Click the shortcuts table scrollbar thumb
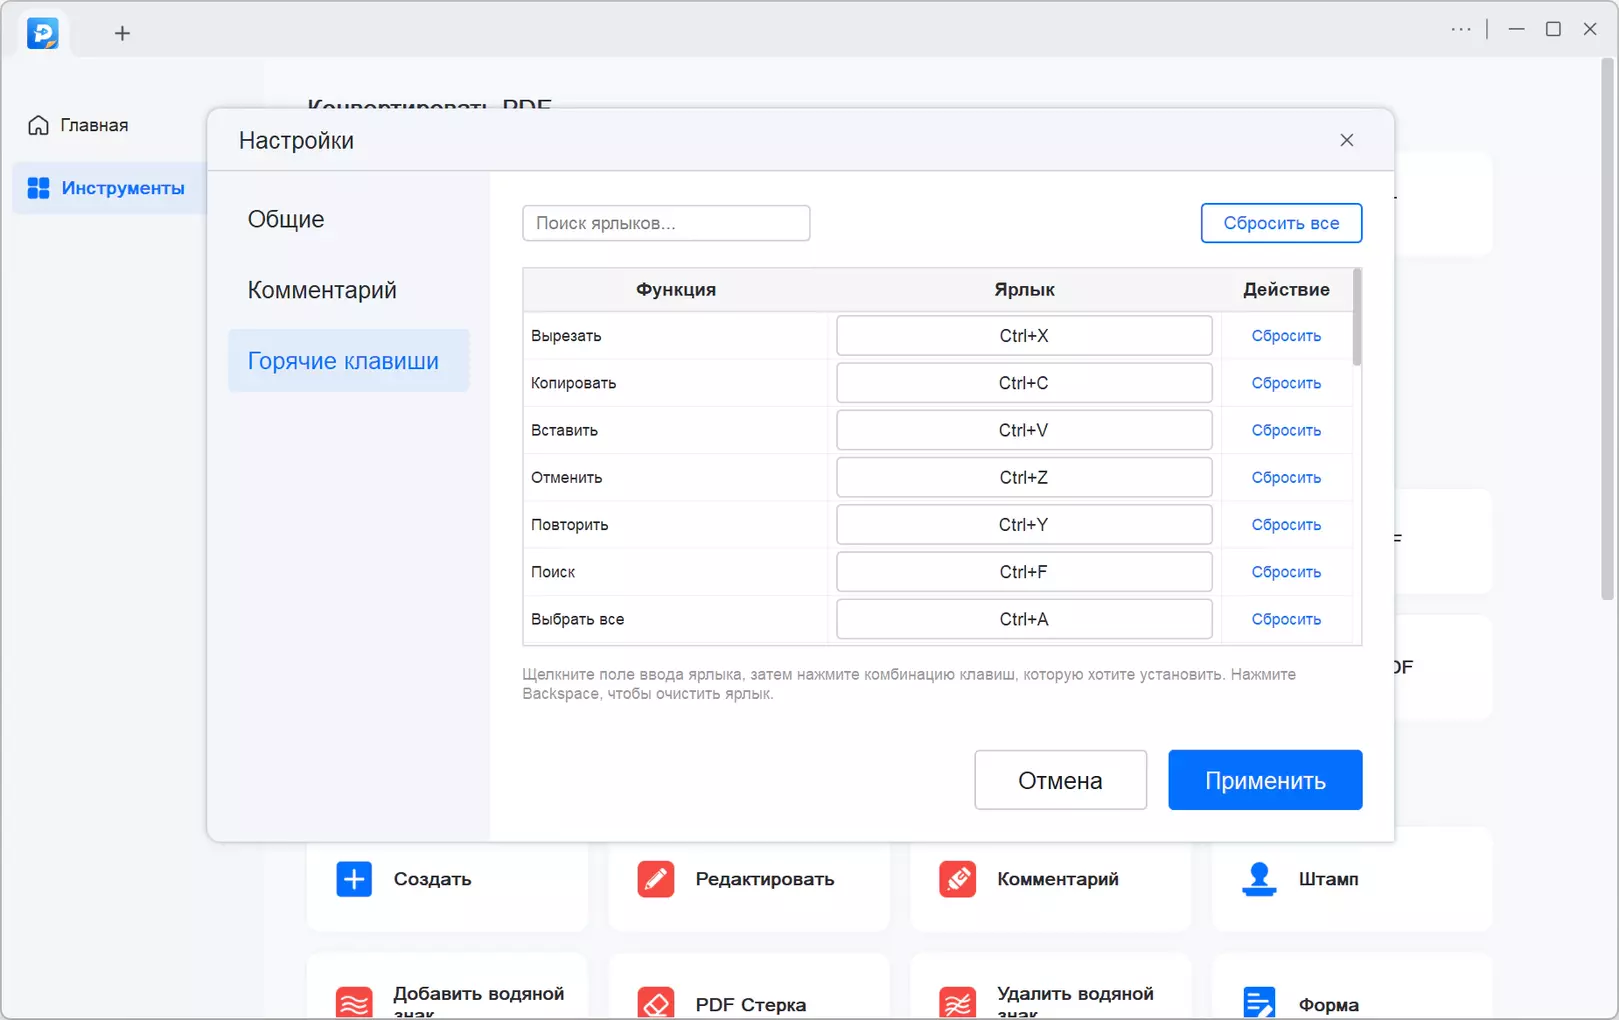Image resolution: width=1619 pixels, height=1020 pixels. (1357, 317)
